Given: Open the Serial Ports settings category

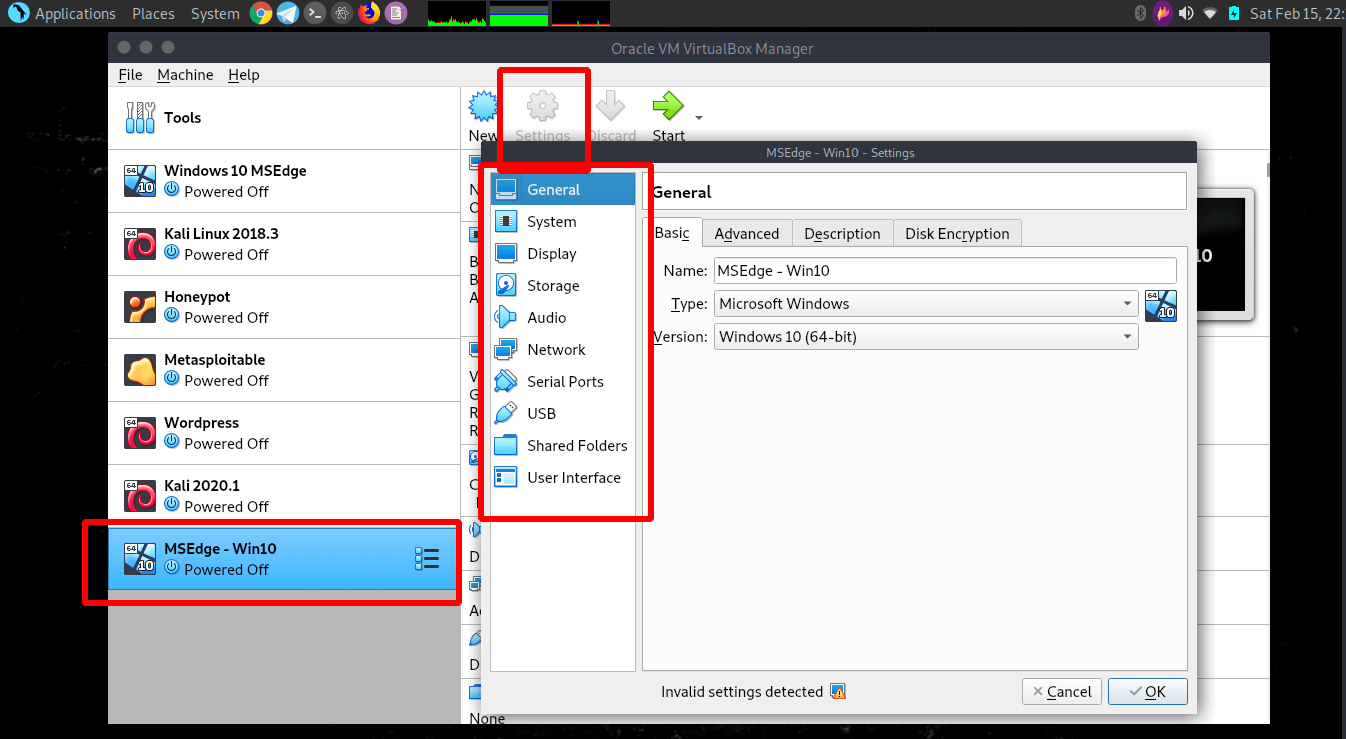Looking at the screenshot, I should [563, 381].
